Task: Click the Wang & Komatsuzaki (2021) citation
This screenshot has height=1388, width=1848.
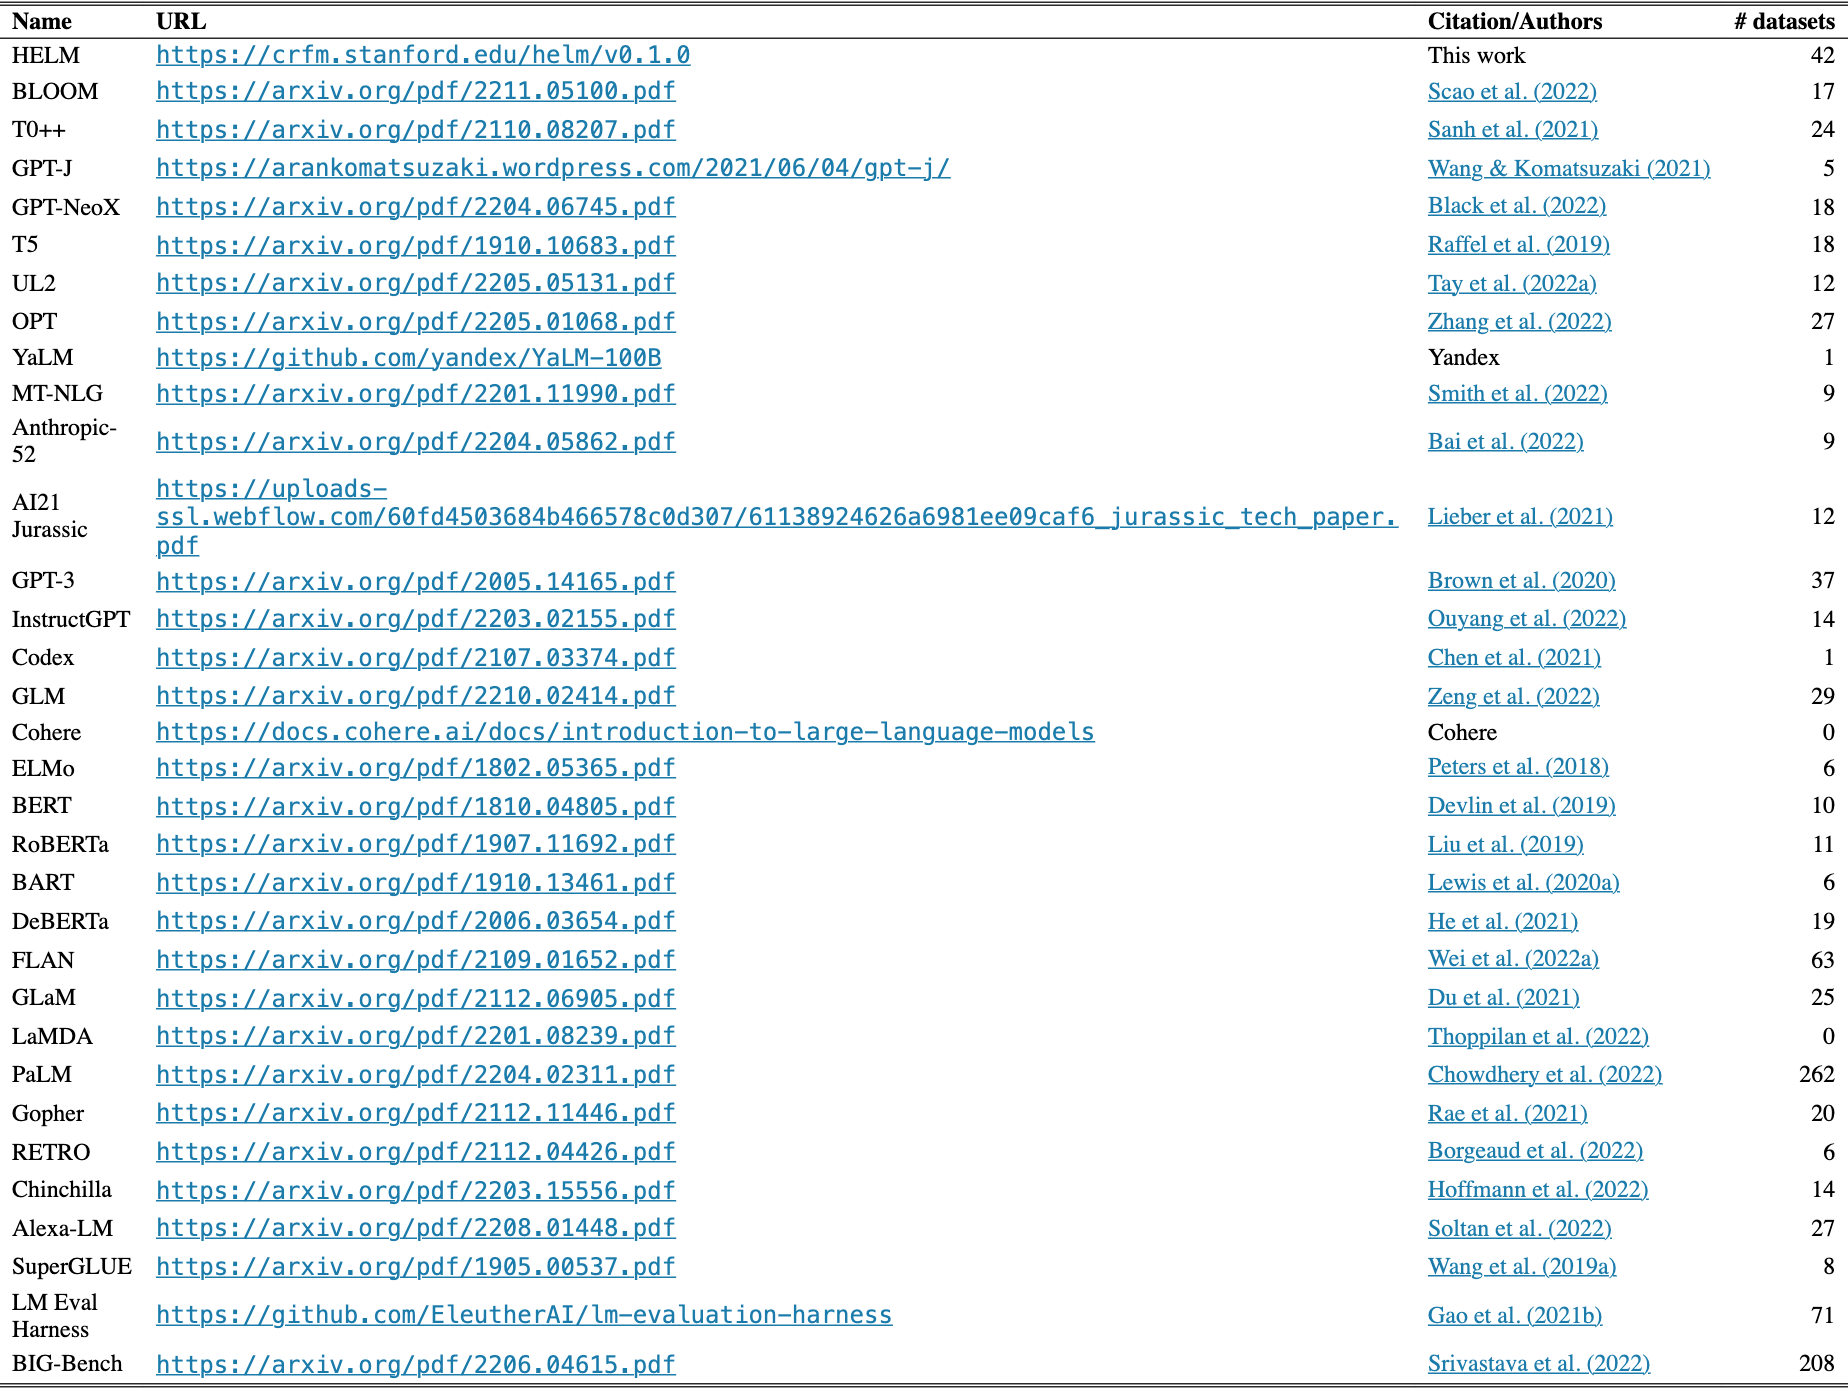Action: pyautogui.click(x=1569, y=168)
